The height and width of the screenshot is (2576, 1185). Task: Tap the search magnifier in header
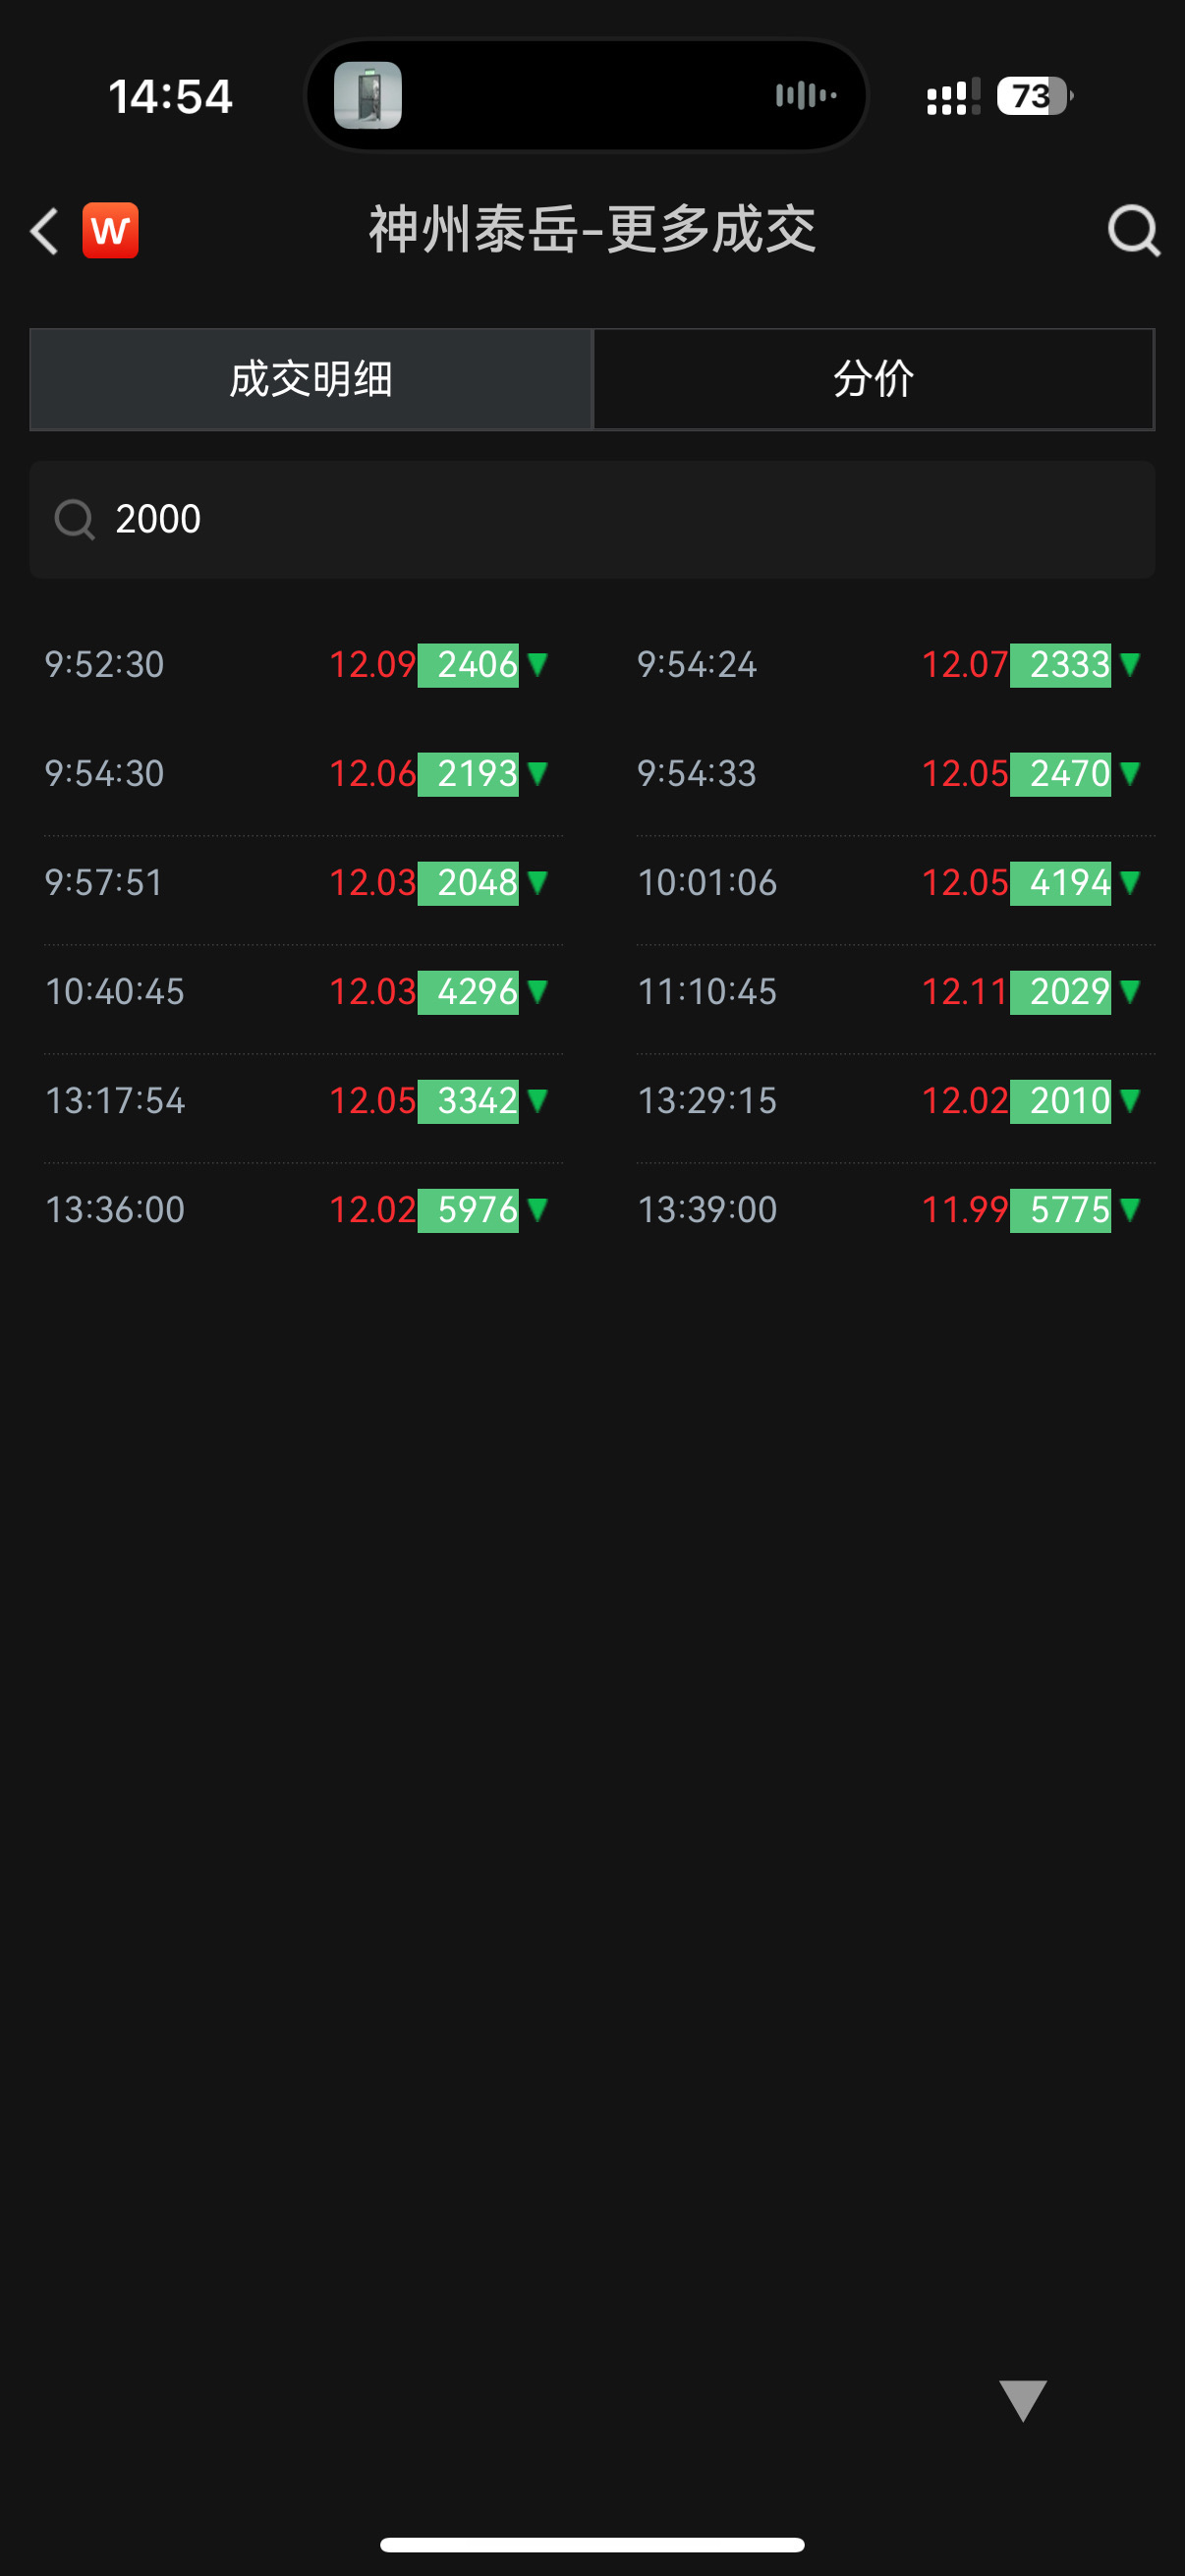tap(1133, 231)
